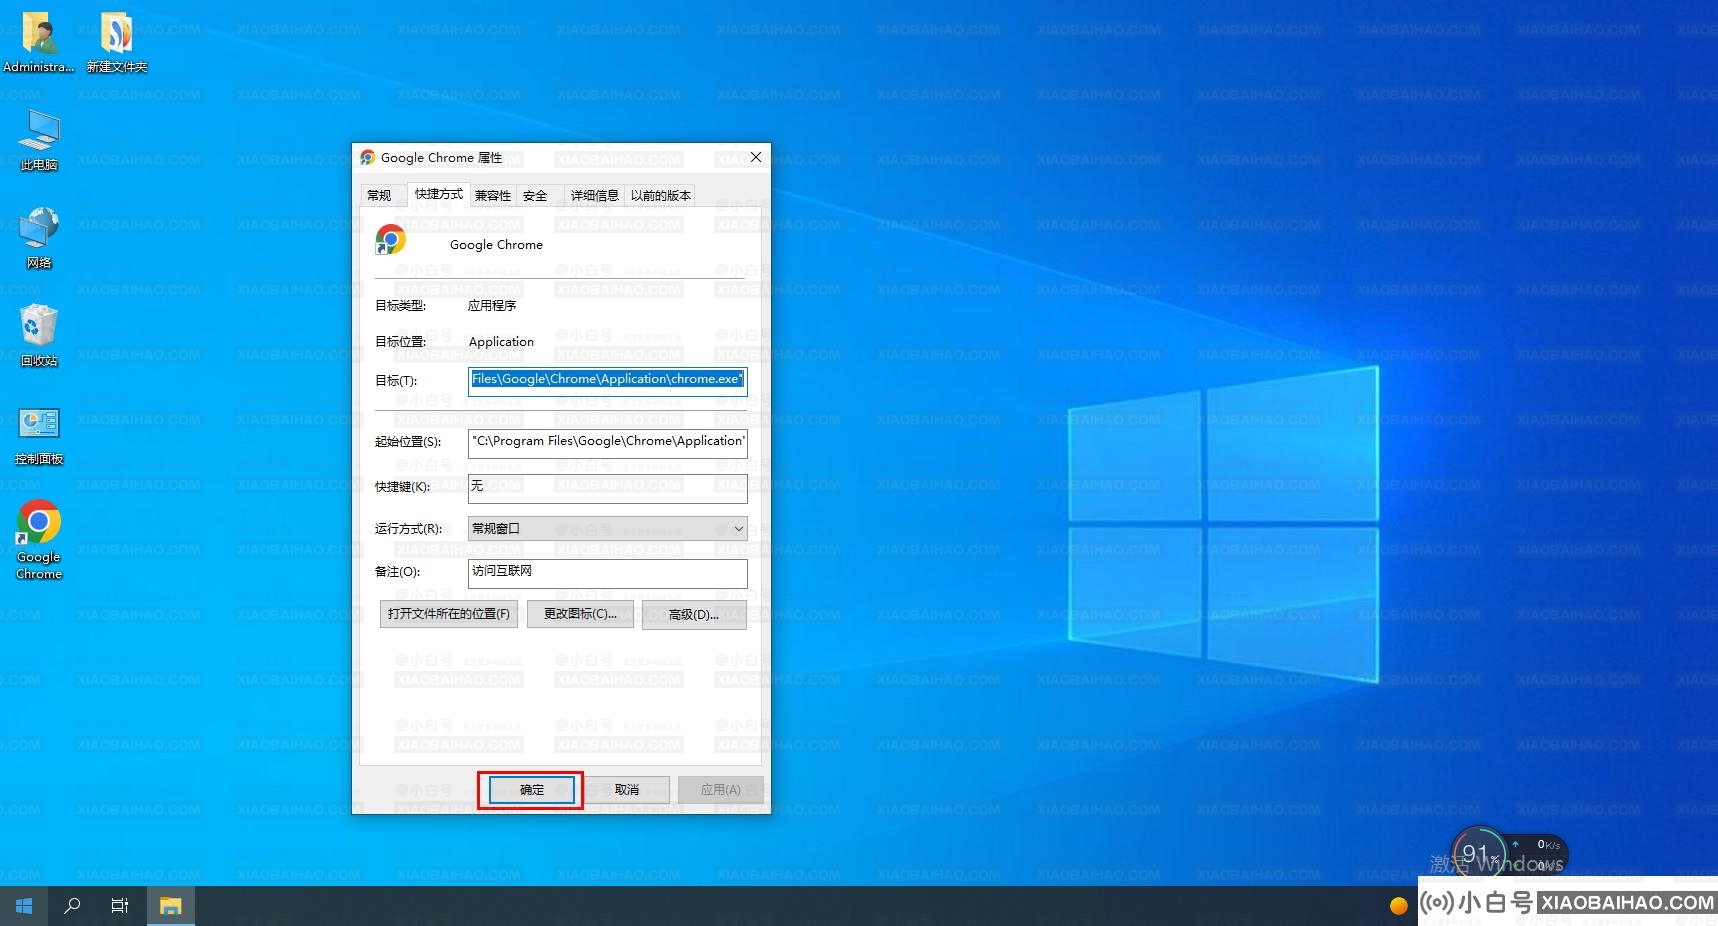Switch to the 安全 tab
Viewport: 1718px width, 926px height.
click(535, 196)
